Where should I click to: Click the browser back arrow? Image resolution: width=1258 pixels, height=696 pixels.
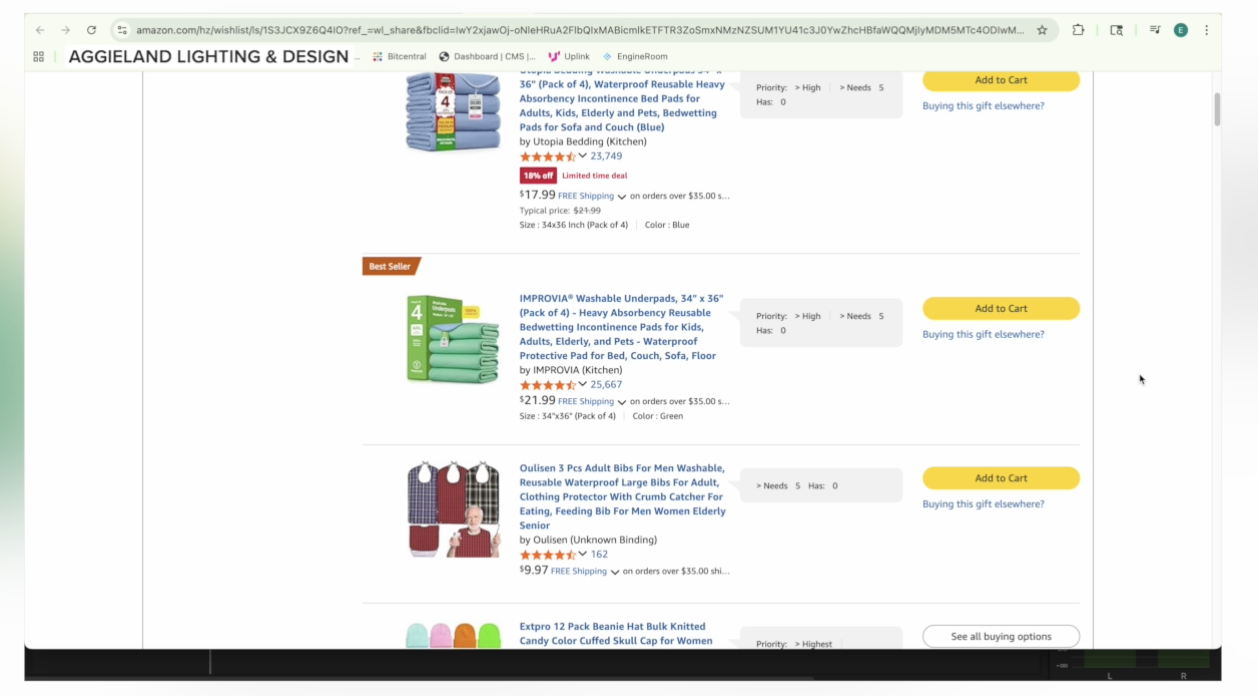[x=40, y=30]
